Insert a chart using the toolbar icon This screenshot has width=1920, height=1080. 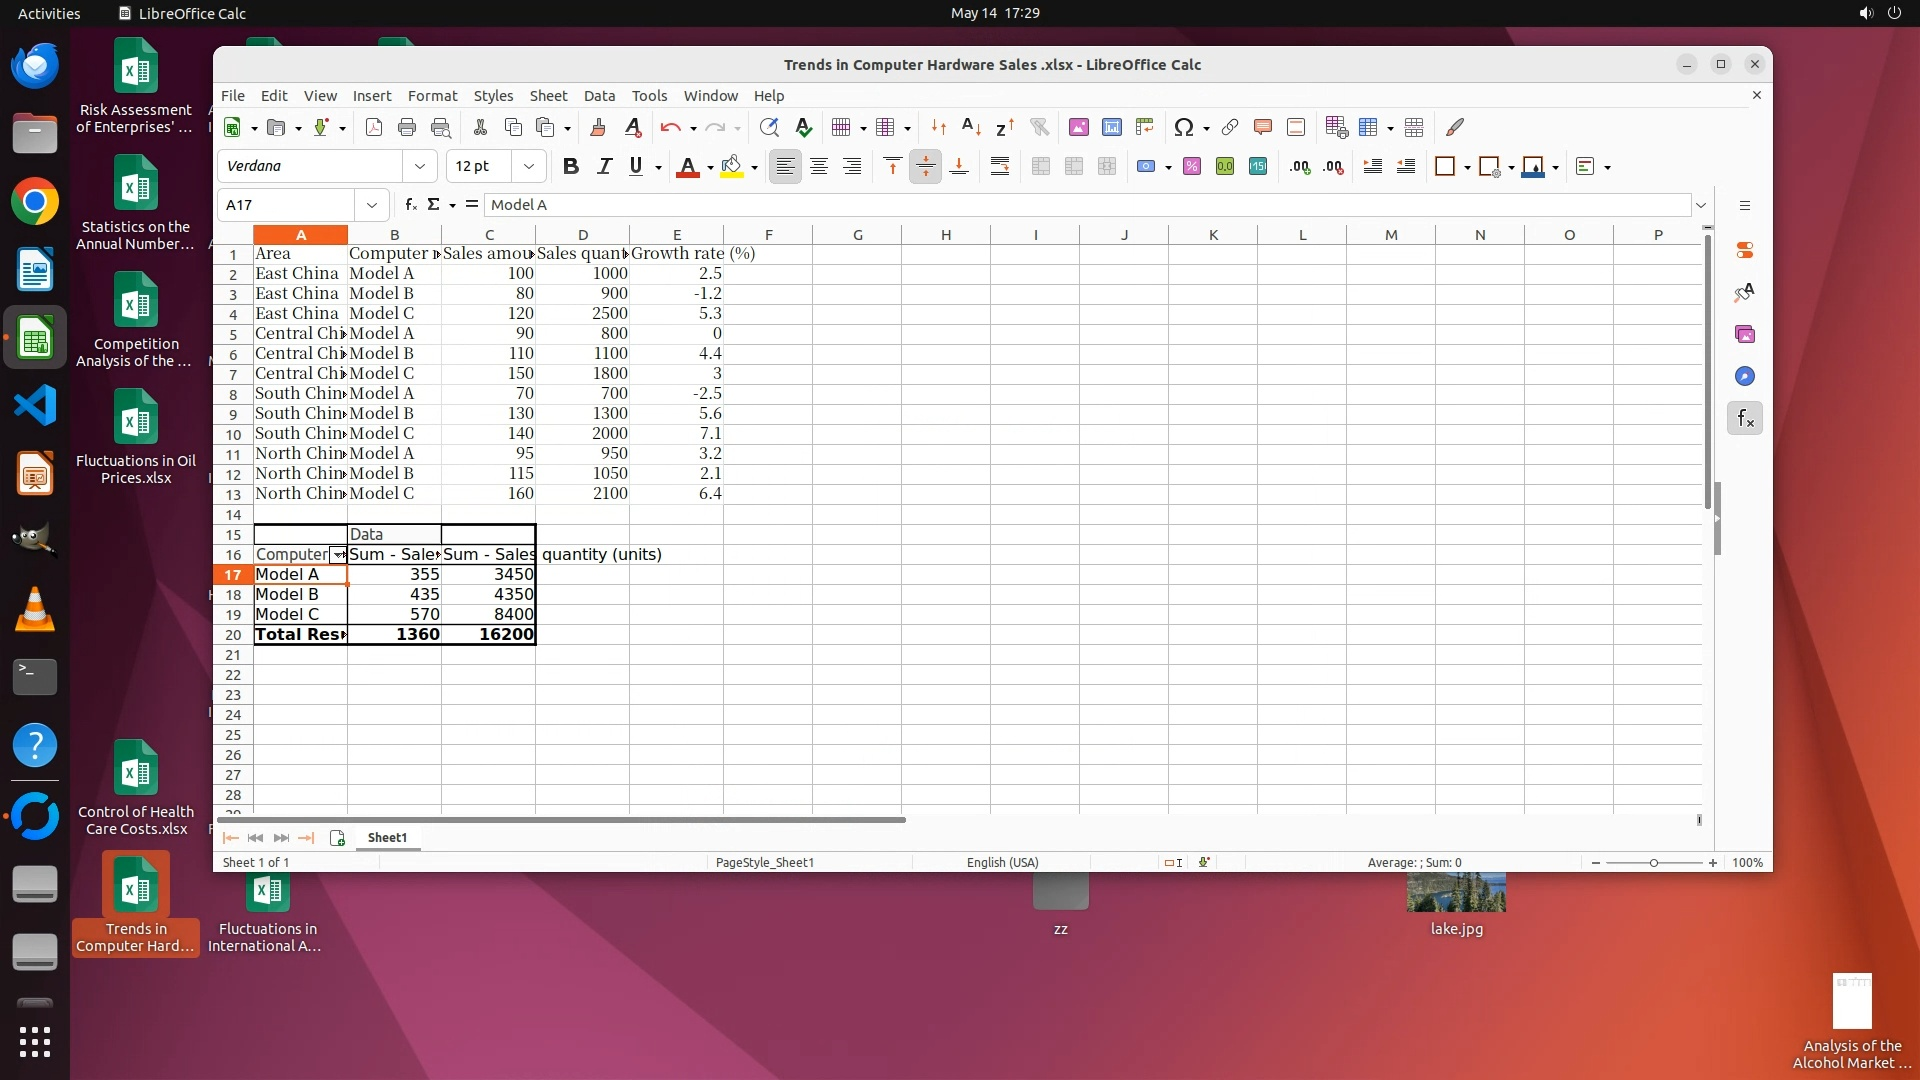point(1111,127)
